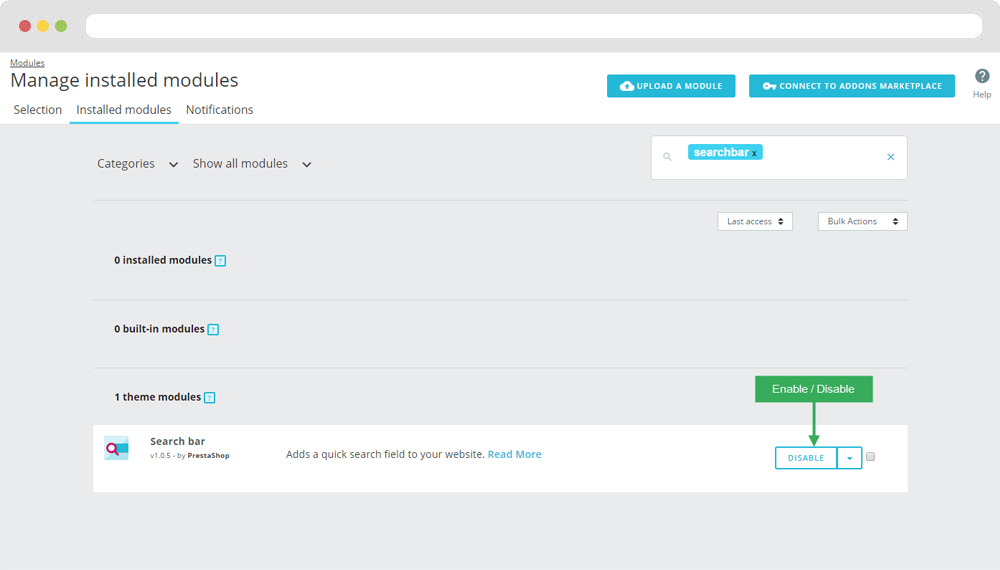The image size is (1000, 570).
Task: Click help icon beside built-in modules
Action: pos(213,329)
